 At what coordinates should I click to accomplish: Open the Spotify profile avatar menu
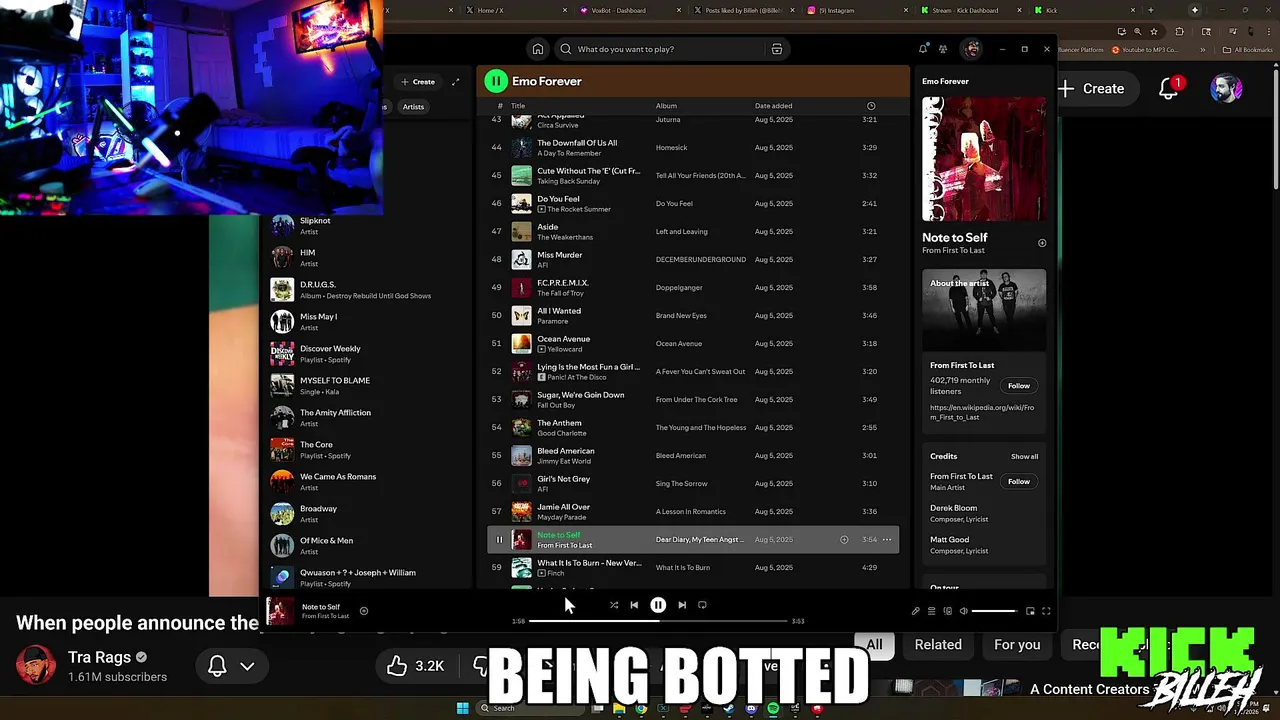pyautogui.click(x=970, y=49)
